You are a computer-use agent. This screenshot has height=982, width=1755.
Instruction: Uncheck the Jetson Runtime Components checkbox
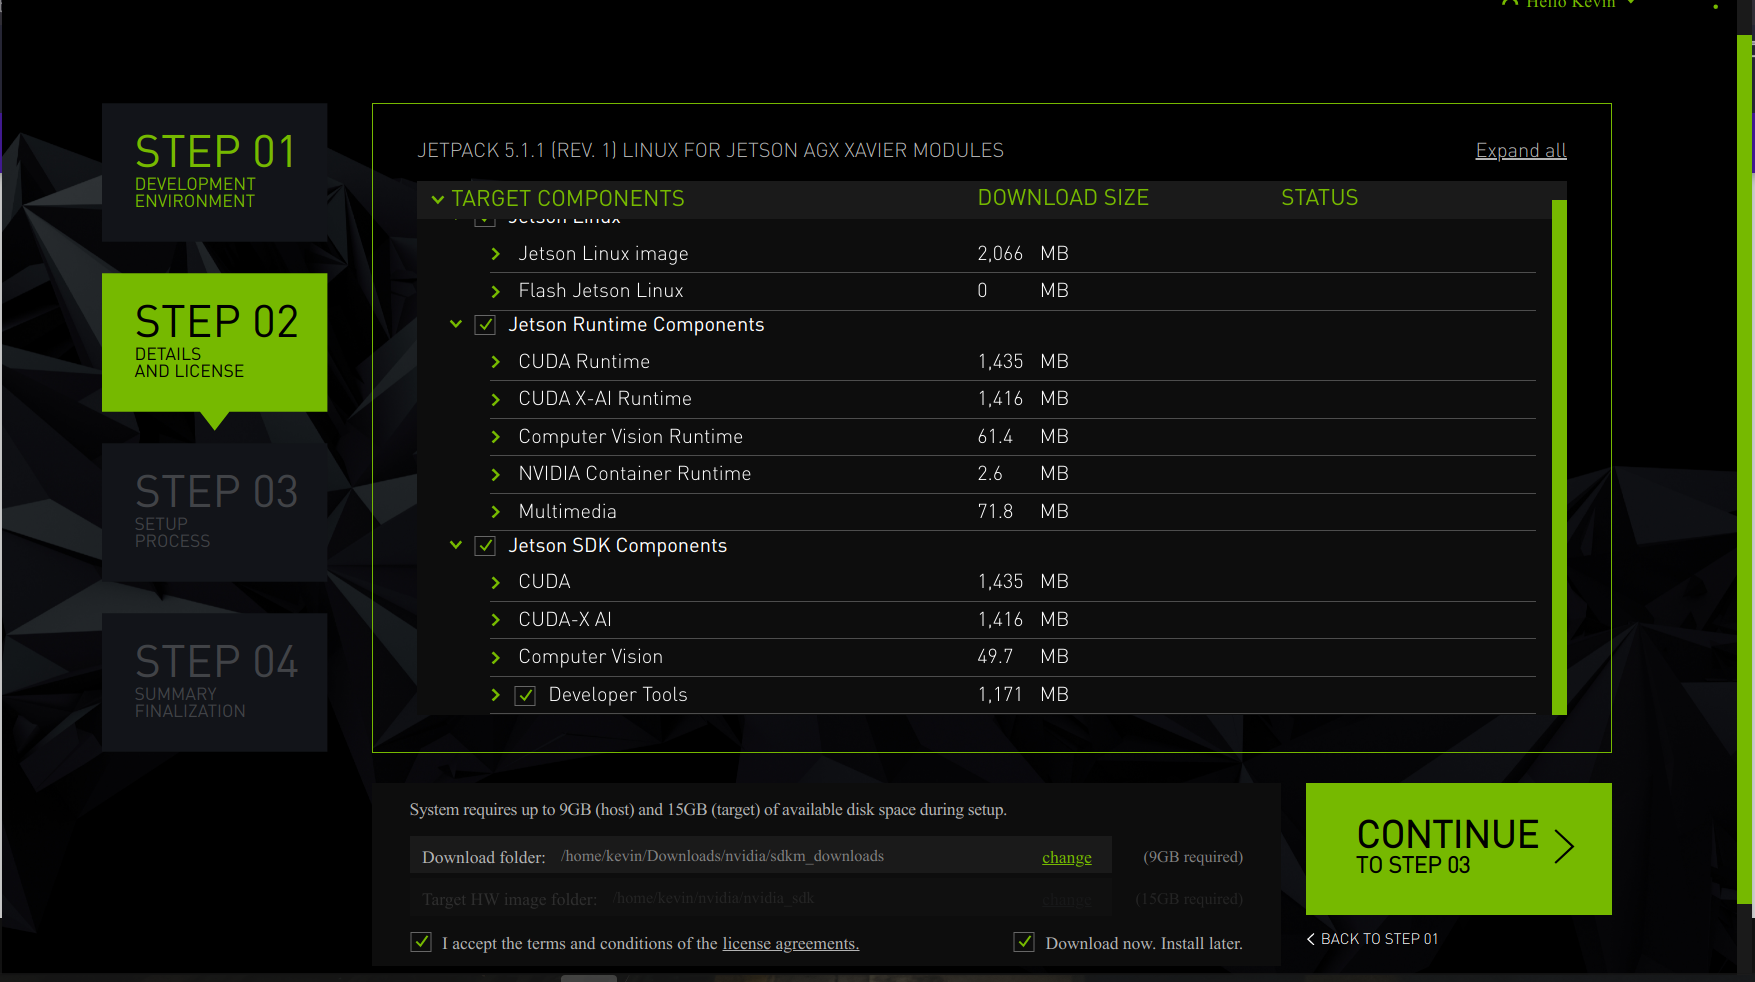pos(485,324)
